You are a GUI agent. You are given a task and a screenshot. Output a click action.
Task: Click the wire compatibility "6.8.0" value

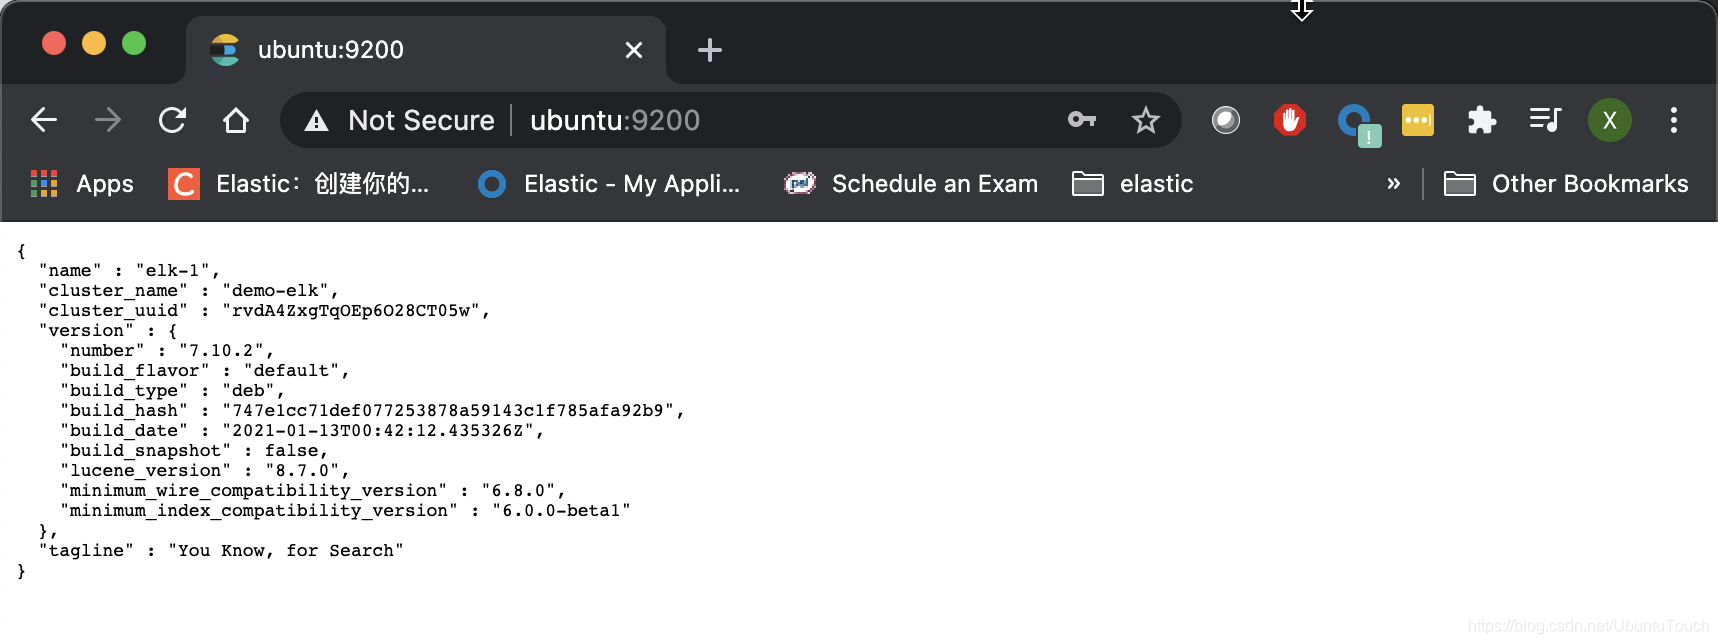[x=519, y=490]
